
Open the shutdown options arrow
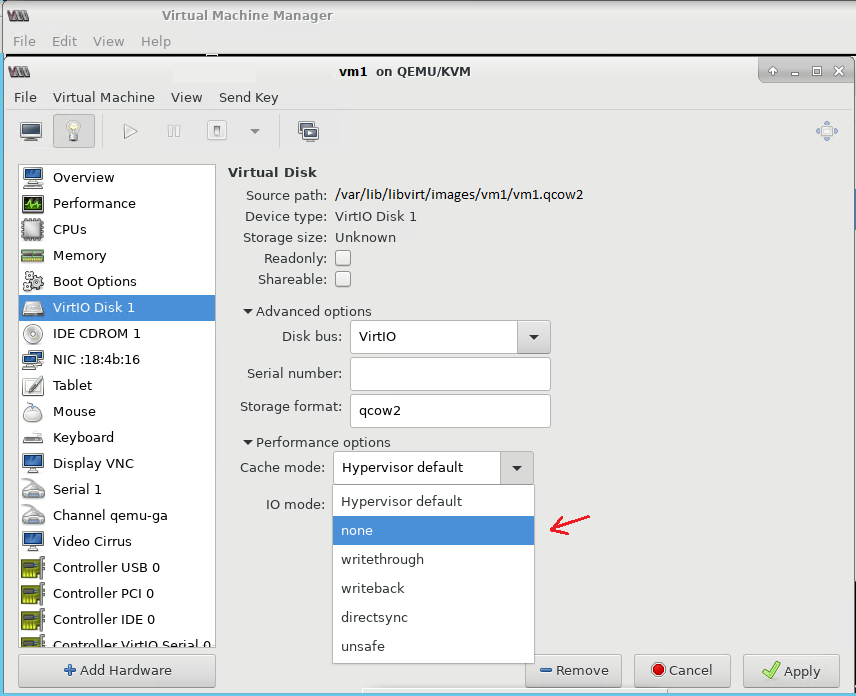(253, 130)
